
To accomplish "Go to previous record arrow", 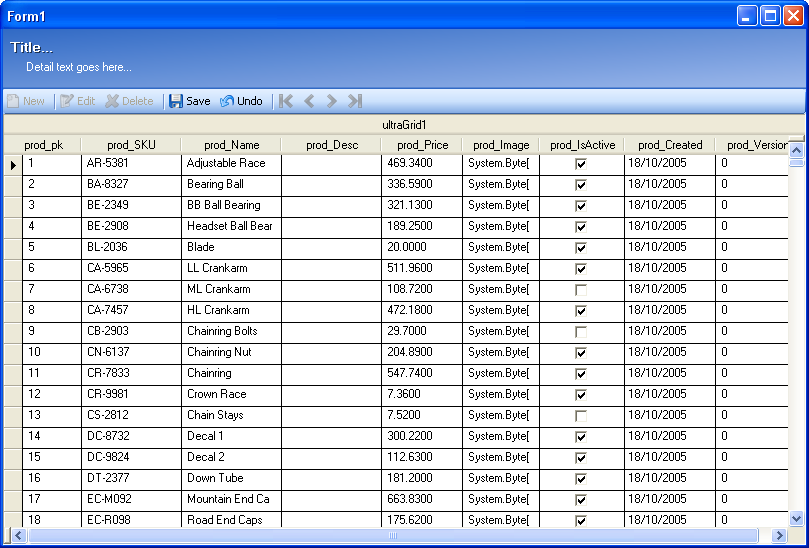I will (309, 101).
